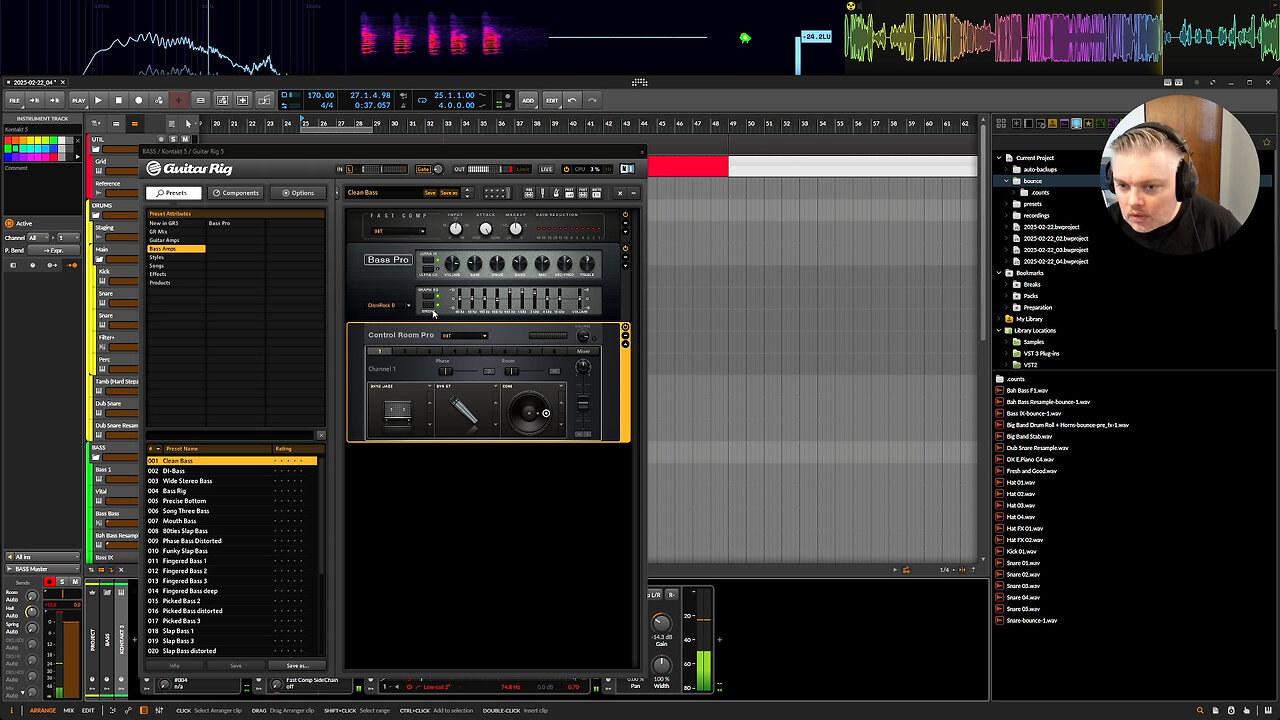Switch to MIX view in footer
The image size is (1280, 720).
(69, 711)
